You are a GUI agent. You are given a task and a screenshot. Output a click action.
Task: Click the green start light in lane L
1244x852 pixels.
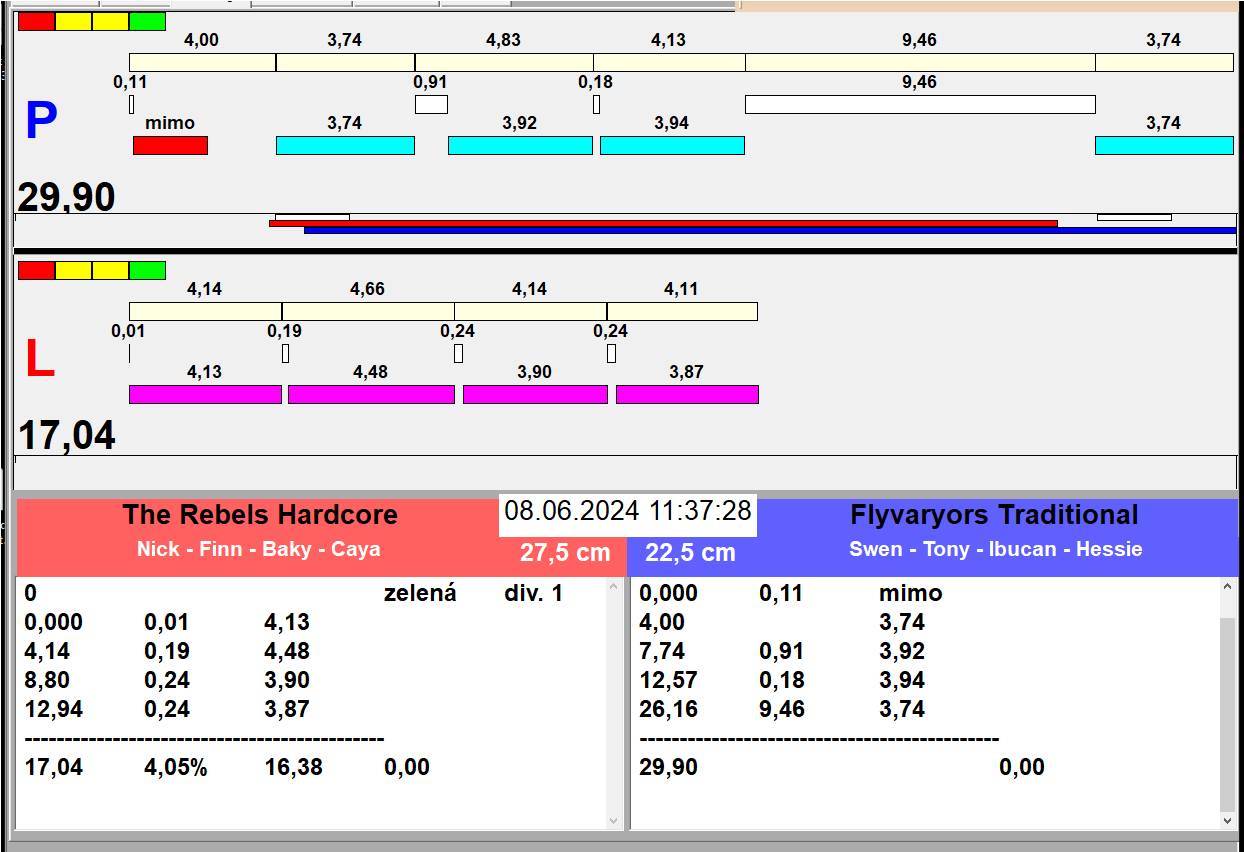[147, 270]
